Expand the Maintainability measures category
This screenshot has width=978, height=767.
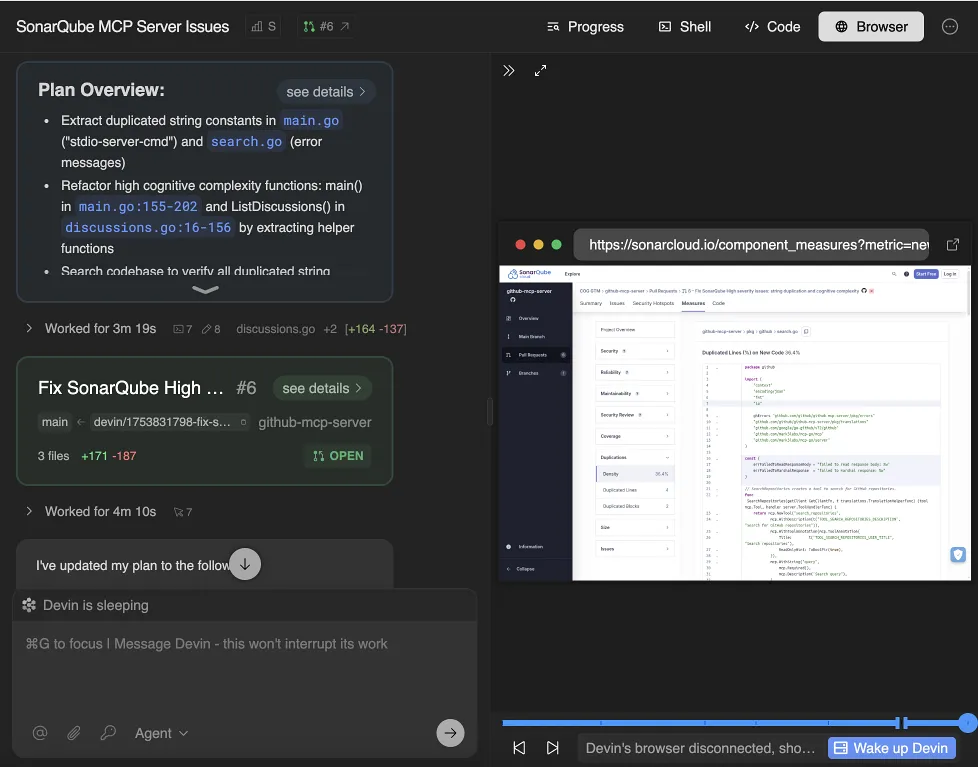pos(634,393)
